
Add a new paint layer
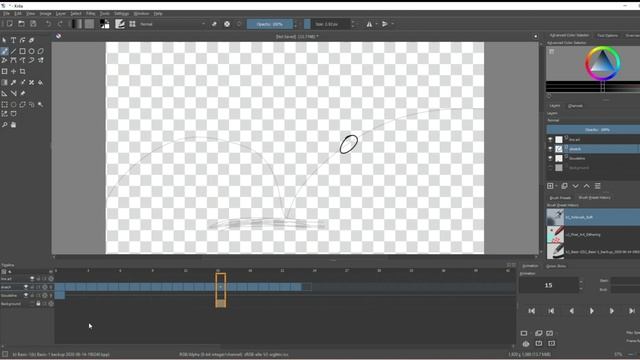[x=550, y=186]
